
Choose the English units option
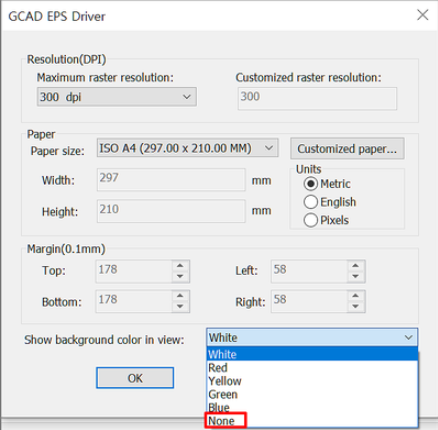pos(311,202)
